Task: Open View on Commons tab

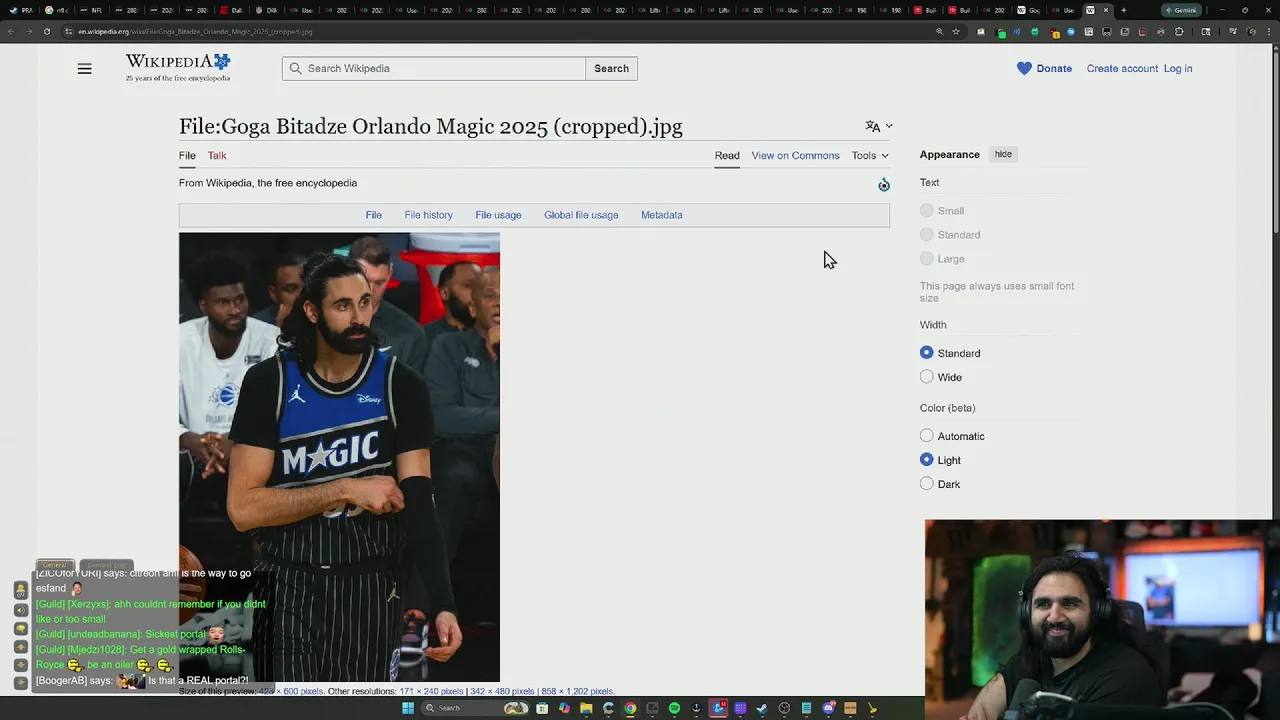Action: [795, 155]
